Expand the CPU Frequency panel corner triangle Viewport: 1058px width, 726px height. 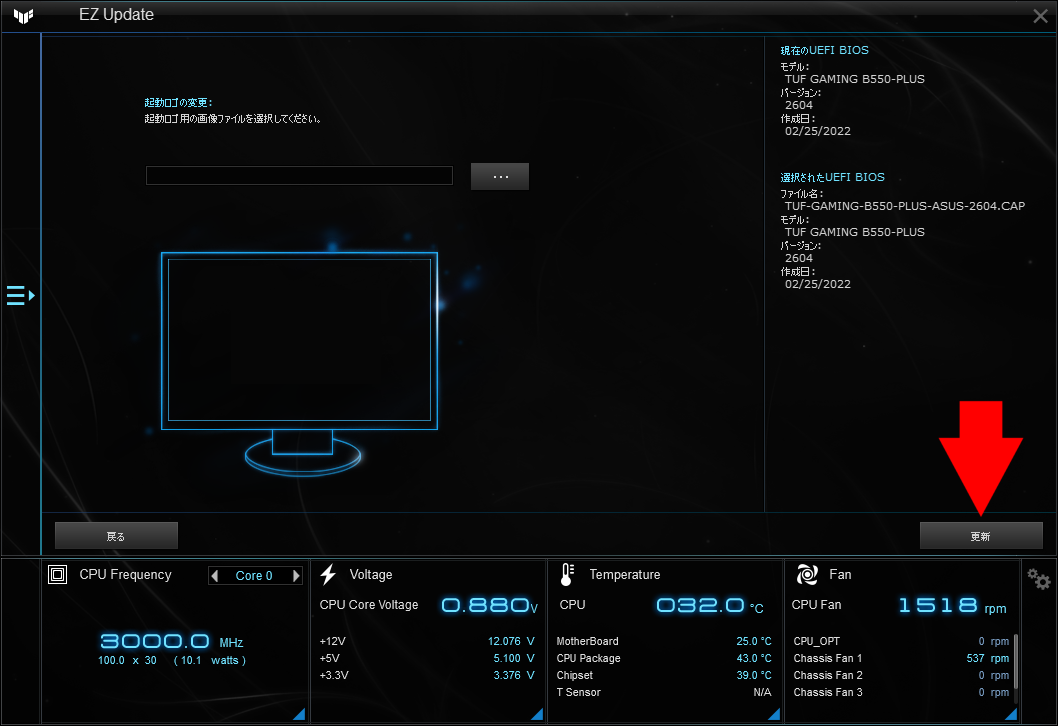(297, 713)
